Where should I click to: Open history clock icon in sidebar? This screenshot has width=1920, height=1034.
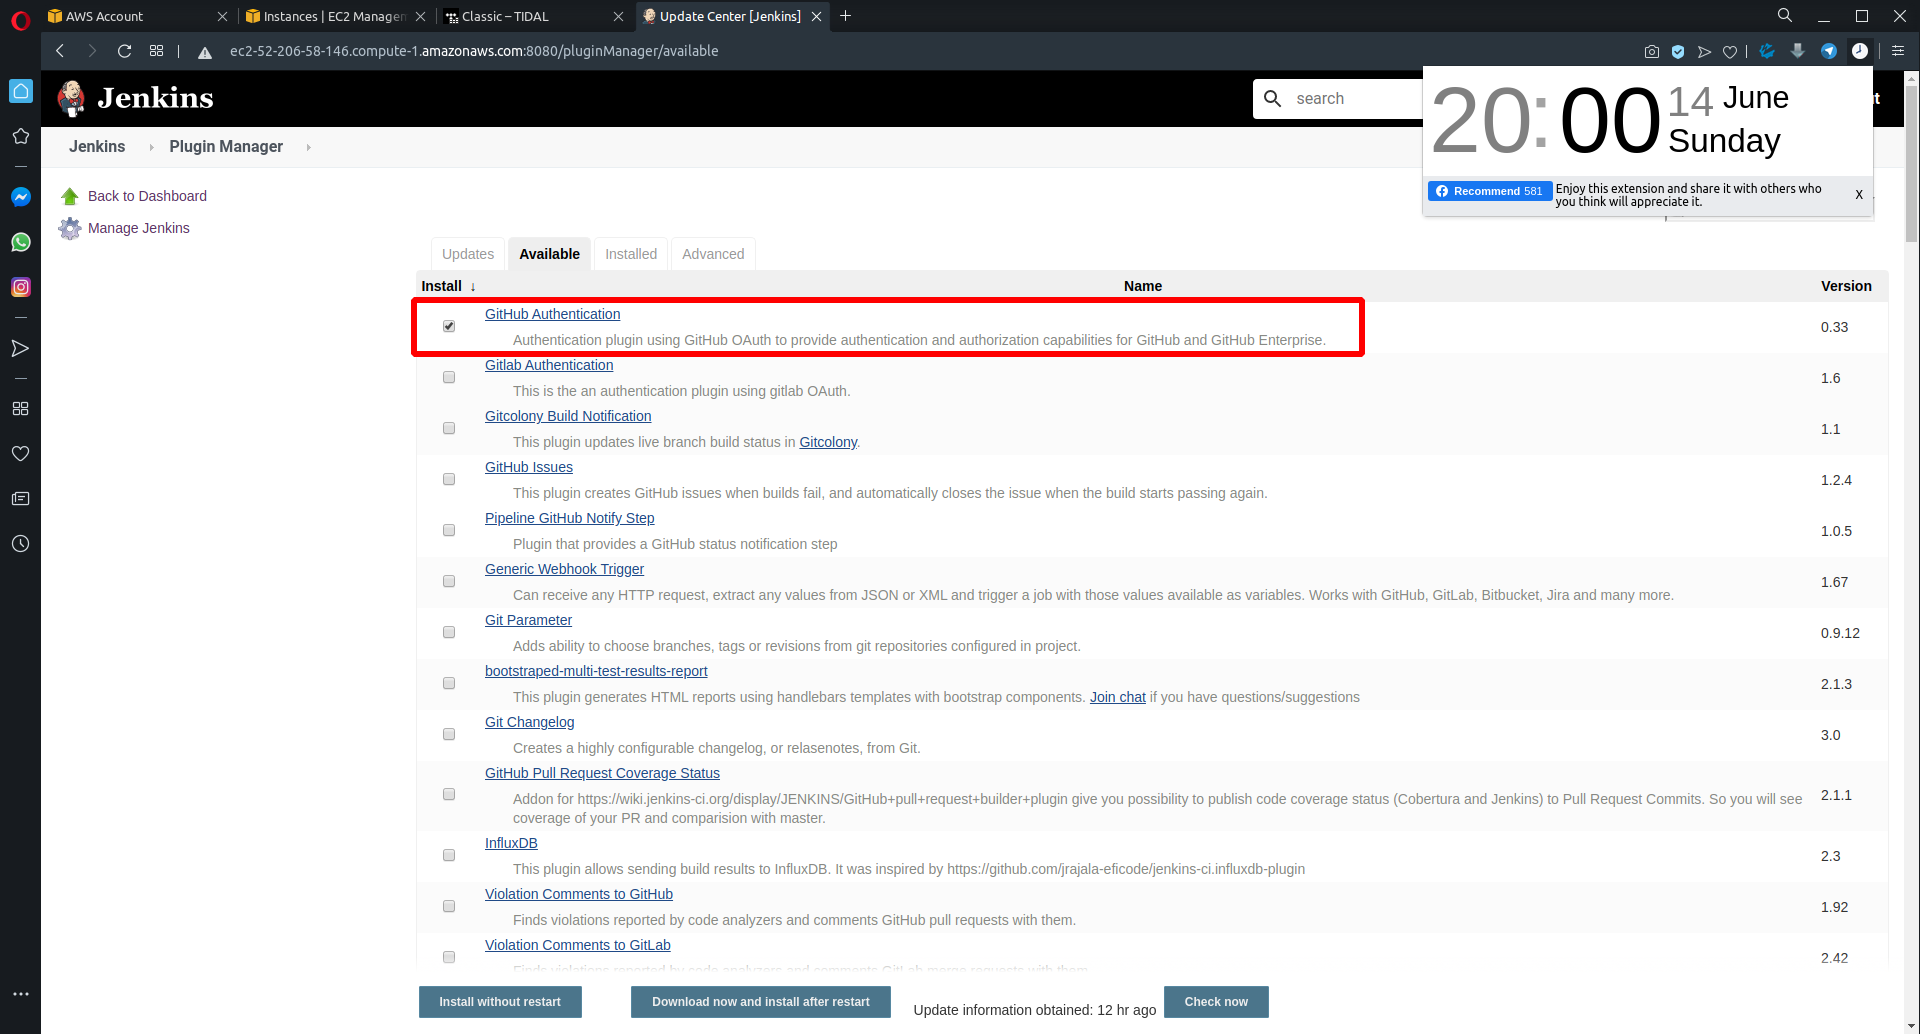tap(20, 544)
